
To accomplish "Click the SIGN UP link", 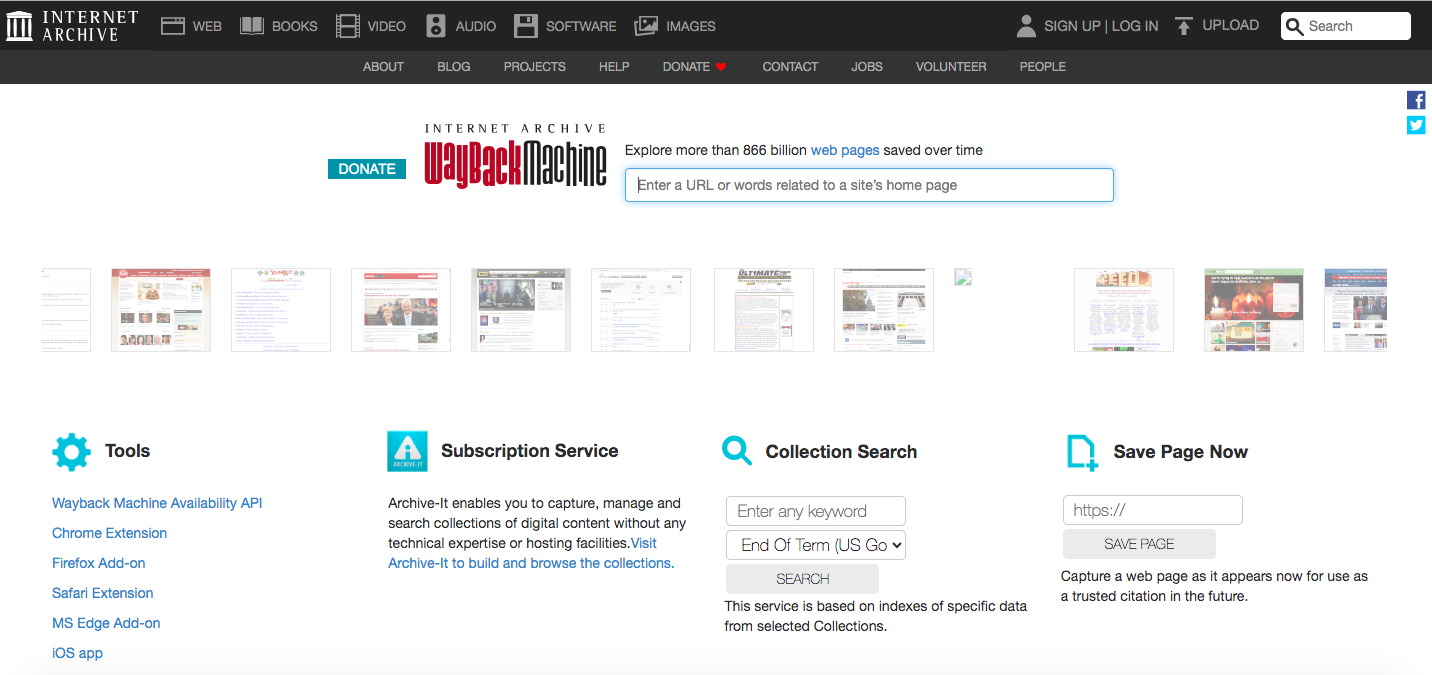I will pos(1072,26).
